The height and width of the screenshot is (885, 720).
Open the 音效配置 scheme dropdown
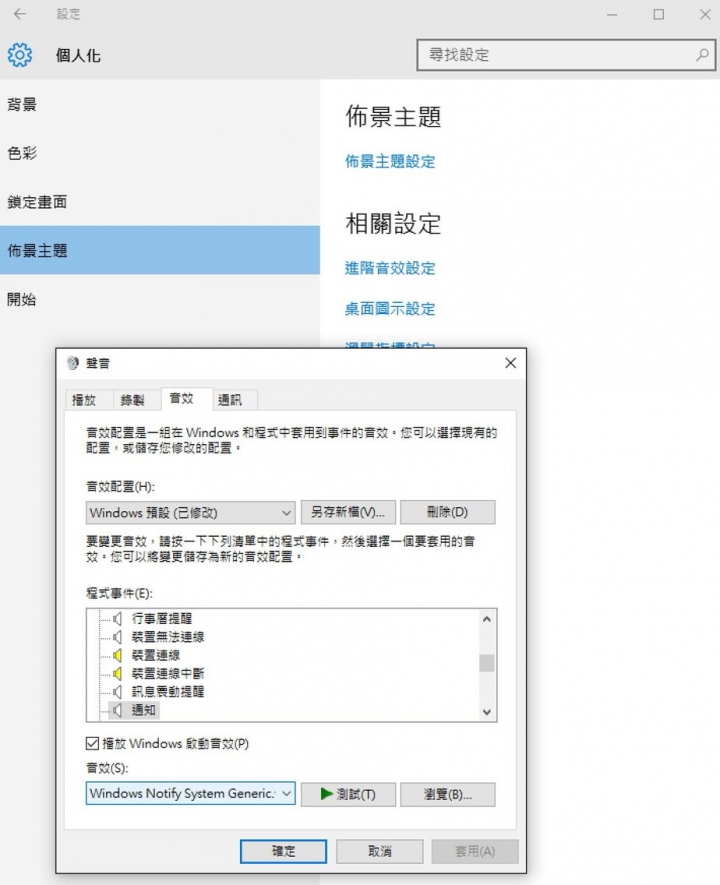tap(190, 512)
